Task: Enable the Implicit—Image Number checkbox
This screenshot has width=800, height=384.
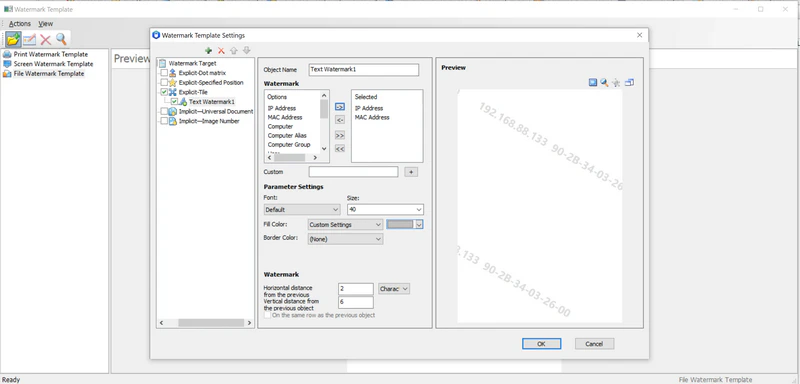Action: 164,121
